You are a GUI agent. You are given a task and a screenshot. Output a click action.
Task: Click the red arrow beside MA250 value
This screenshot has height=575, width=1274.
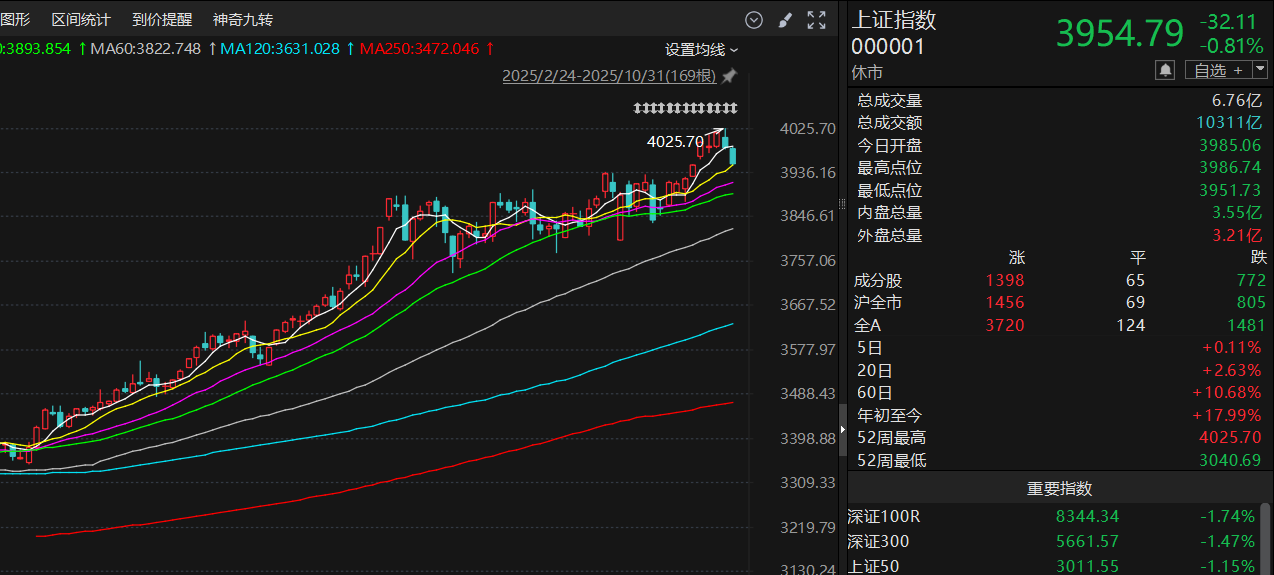tap(490, 48)
